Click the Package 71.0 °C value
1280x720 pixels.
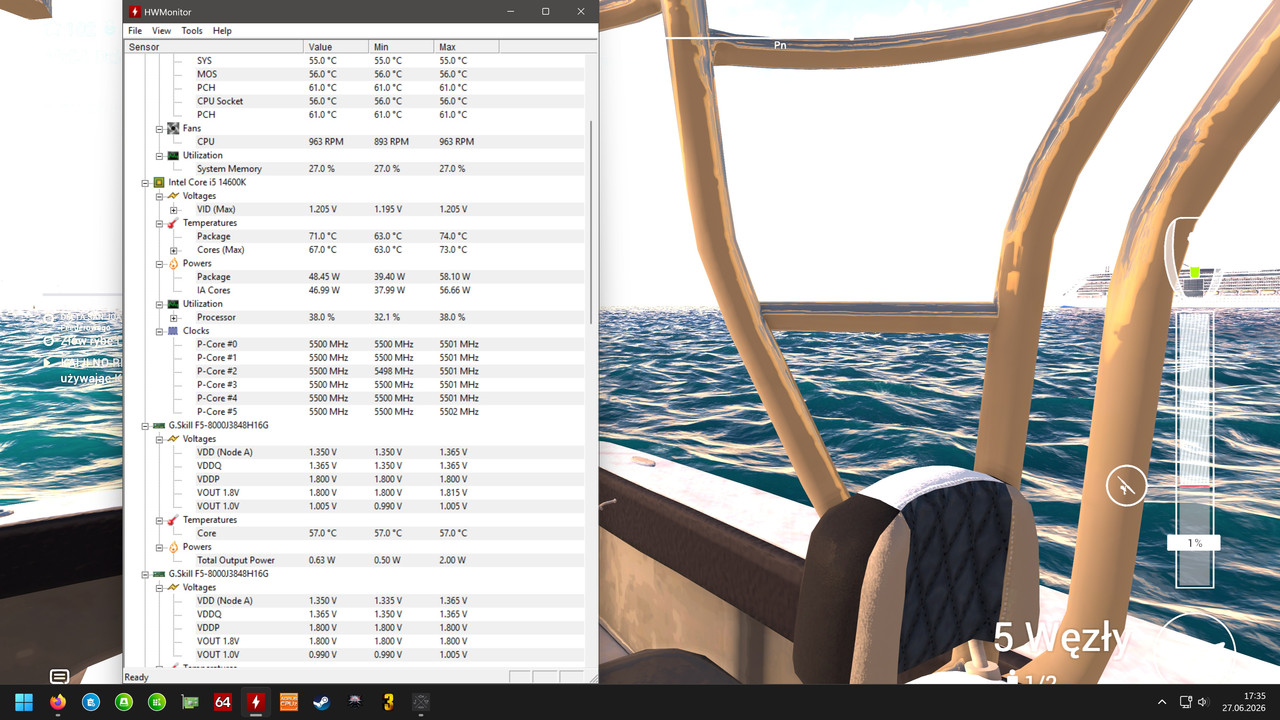tap(323, 236)
